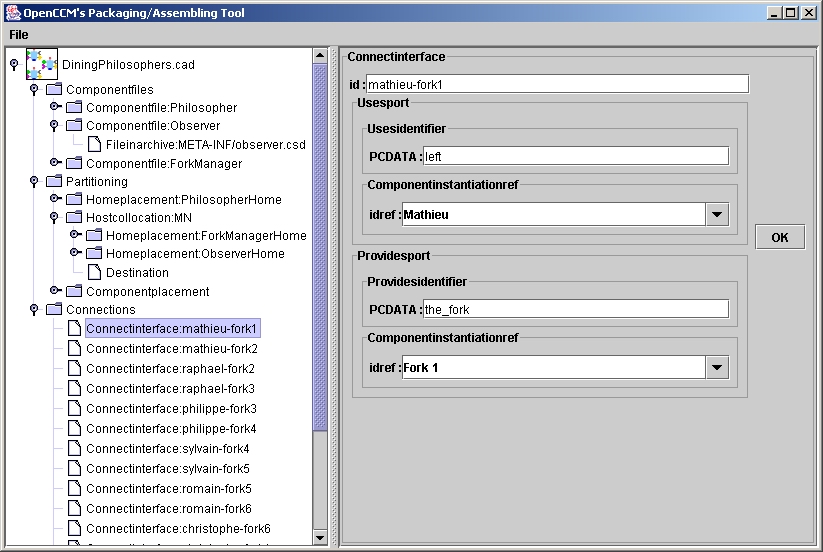The height and width of the screenshot is (552, 823).
Task: Click the mathieu-fork2 connection file icon
Action: (x=74, y=349)
